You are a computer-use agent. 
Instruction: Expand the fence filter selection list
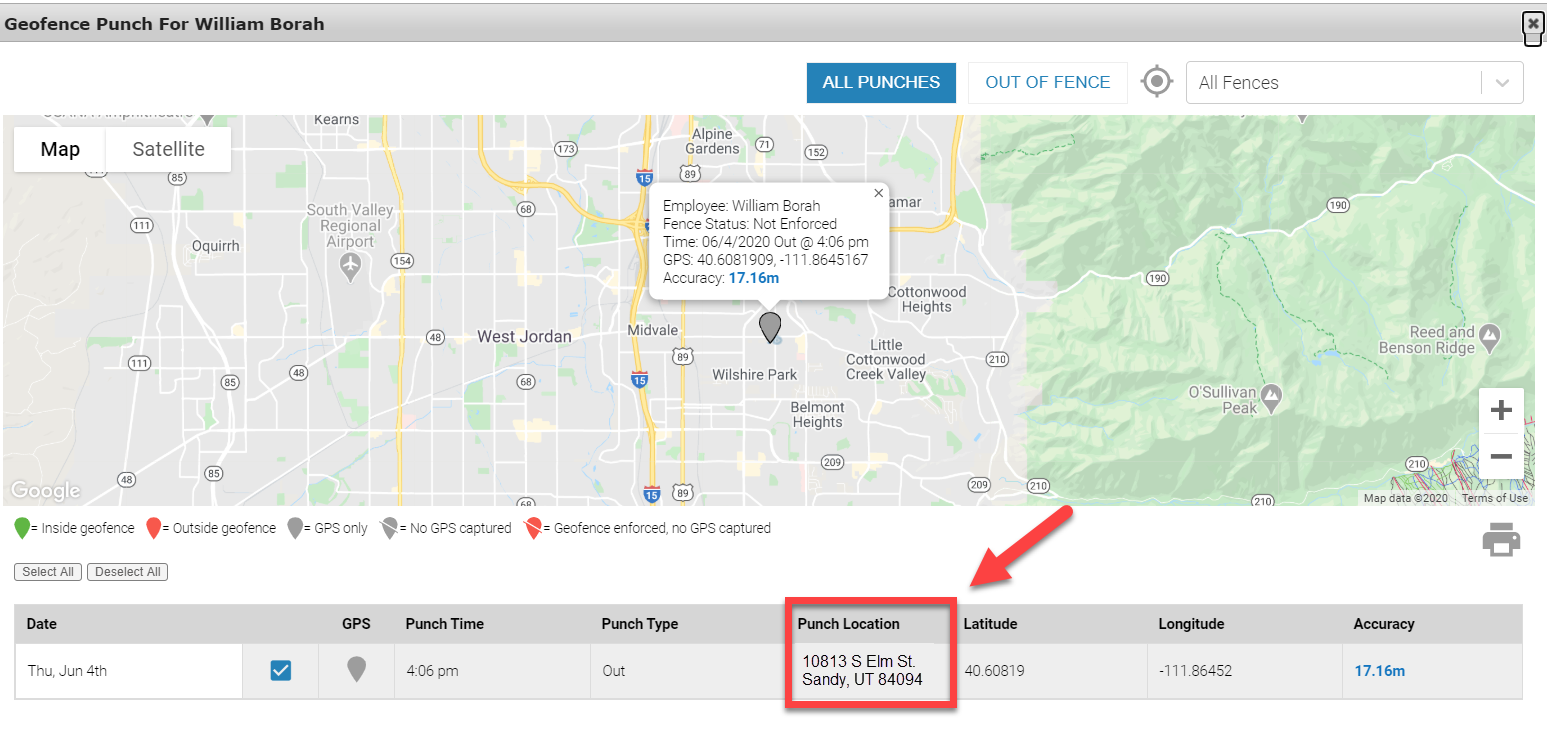click(1354, 82)
